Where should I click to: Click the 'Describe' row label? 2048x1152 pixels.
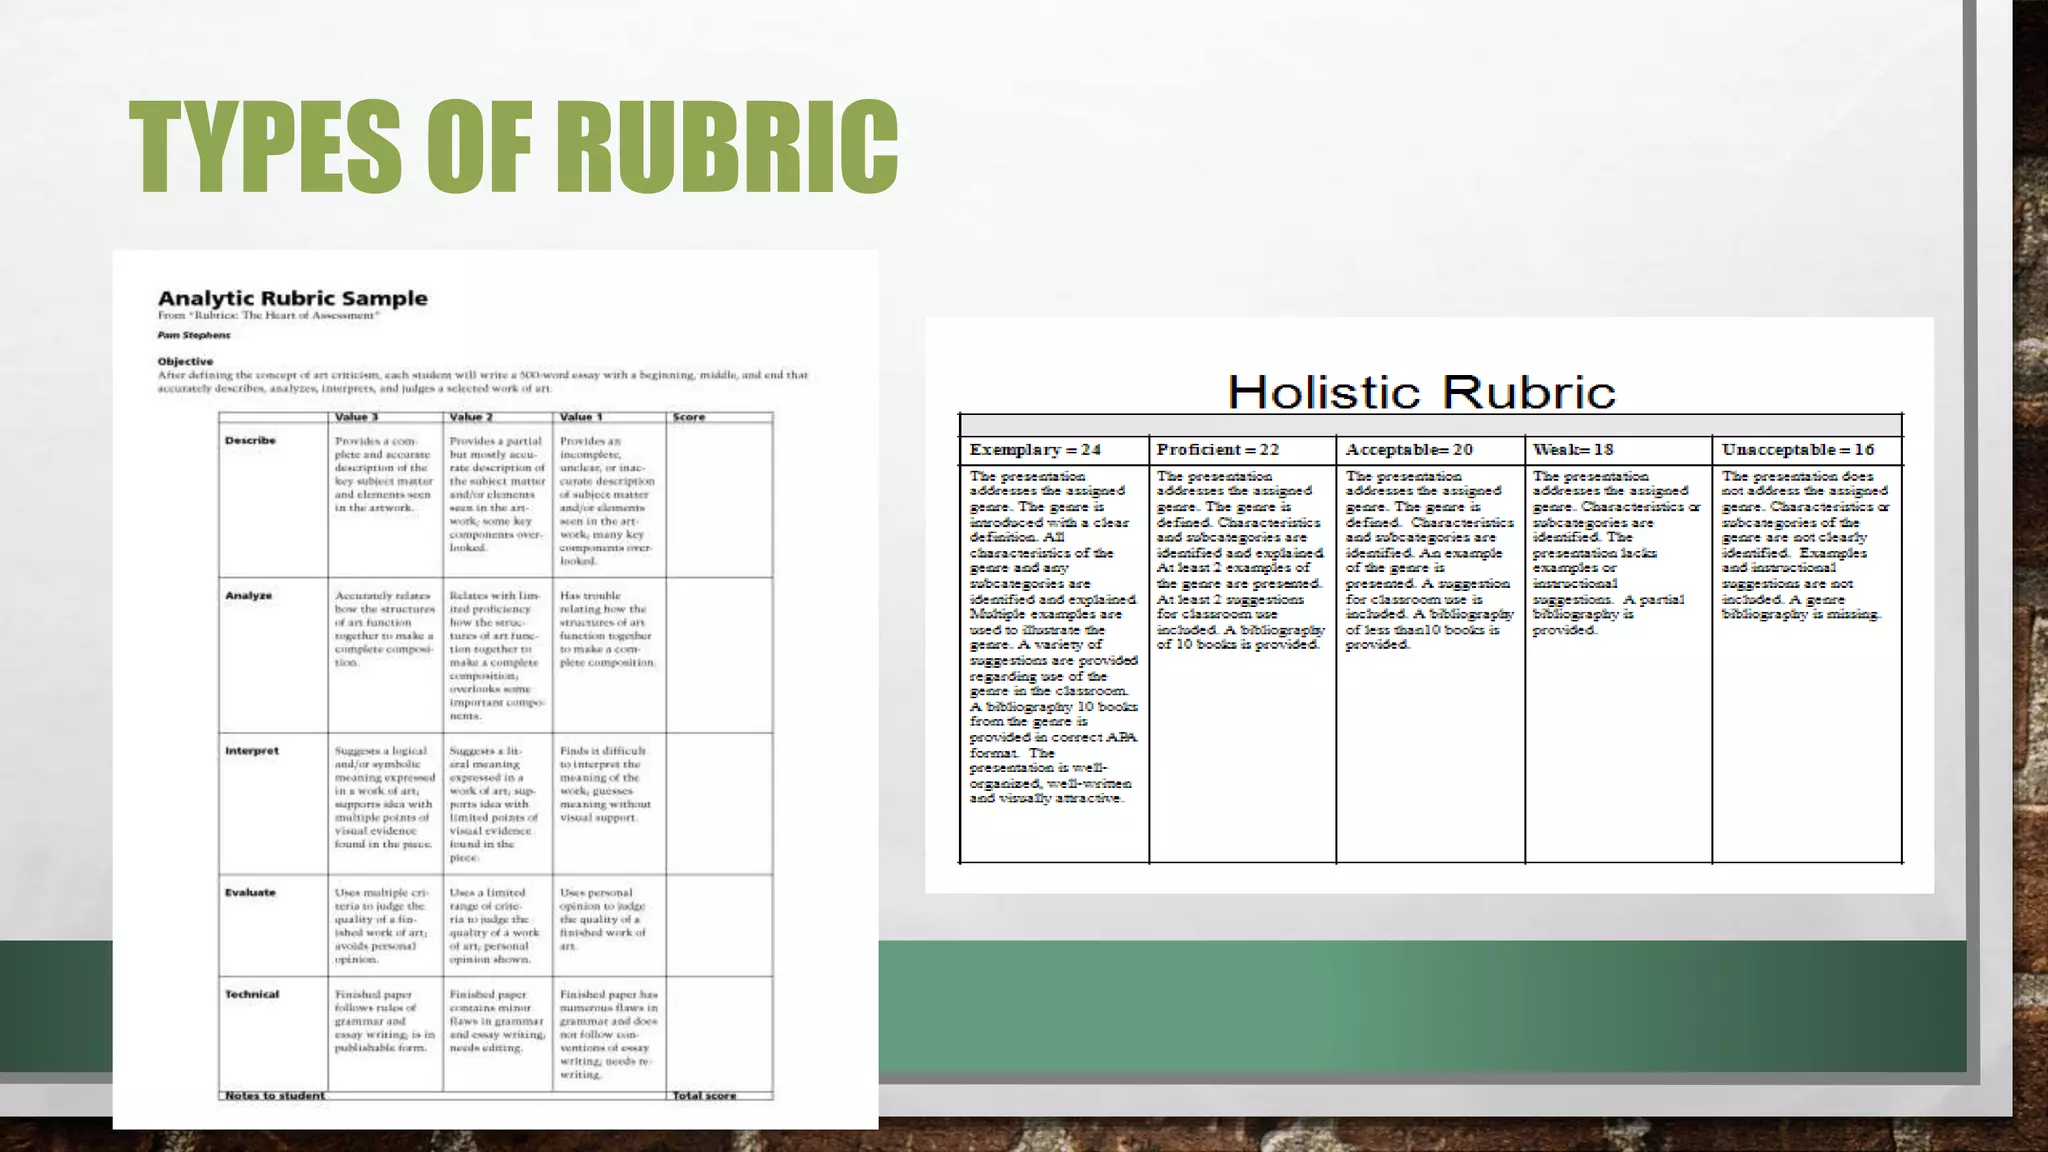[x=250, y=440]
